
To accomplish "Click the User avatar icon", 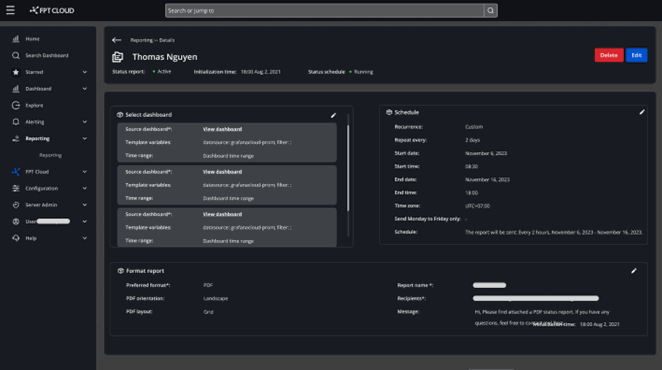I will [x=16, y=221].
